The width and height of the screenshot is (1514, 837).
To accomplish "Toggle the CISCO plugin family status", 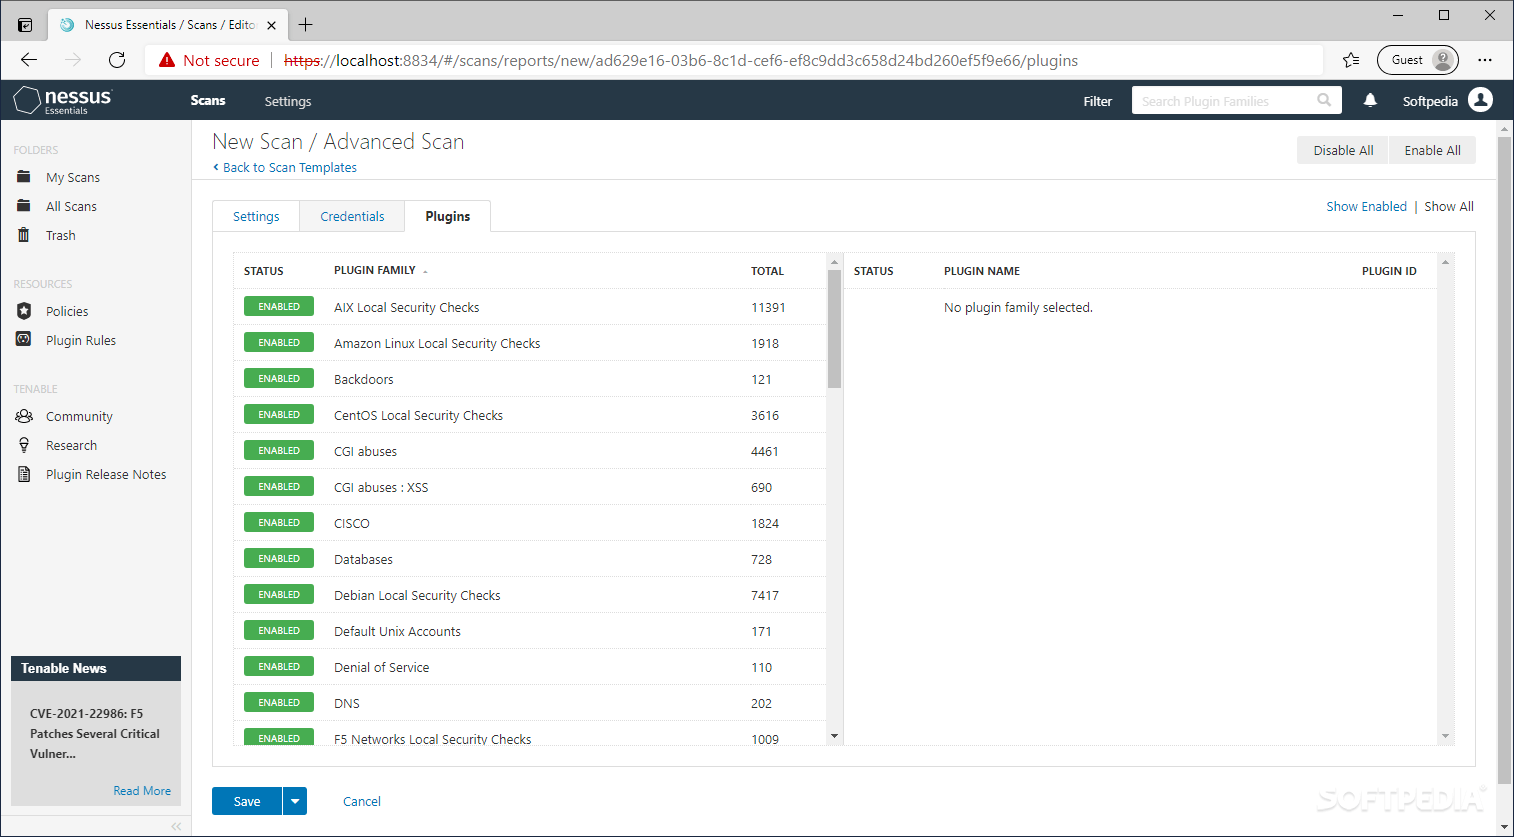I will [278, 522].
